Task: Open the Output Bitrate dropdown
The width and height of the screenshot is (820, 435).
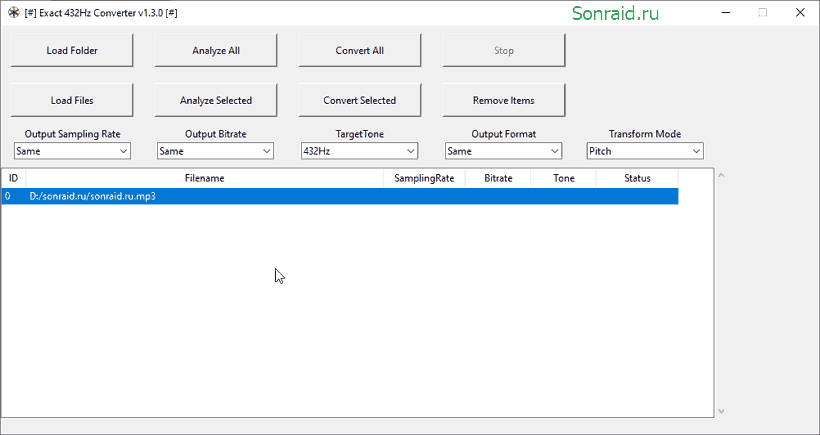Action: coord(215,151)
